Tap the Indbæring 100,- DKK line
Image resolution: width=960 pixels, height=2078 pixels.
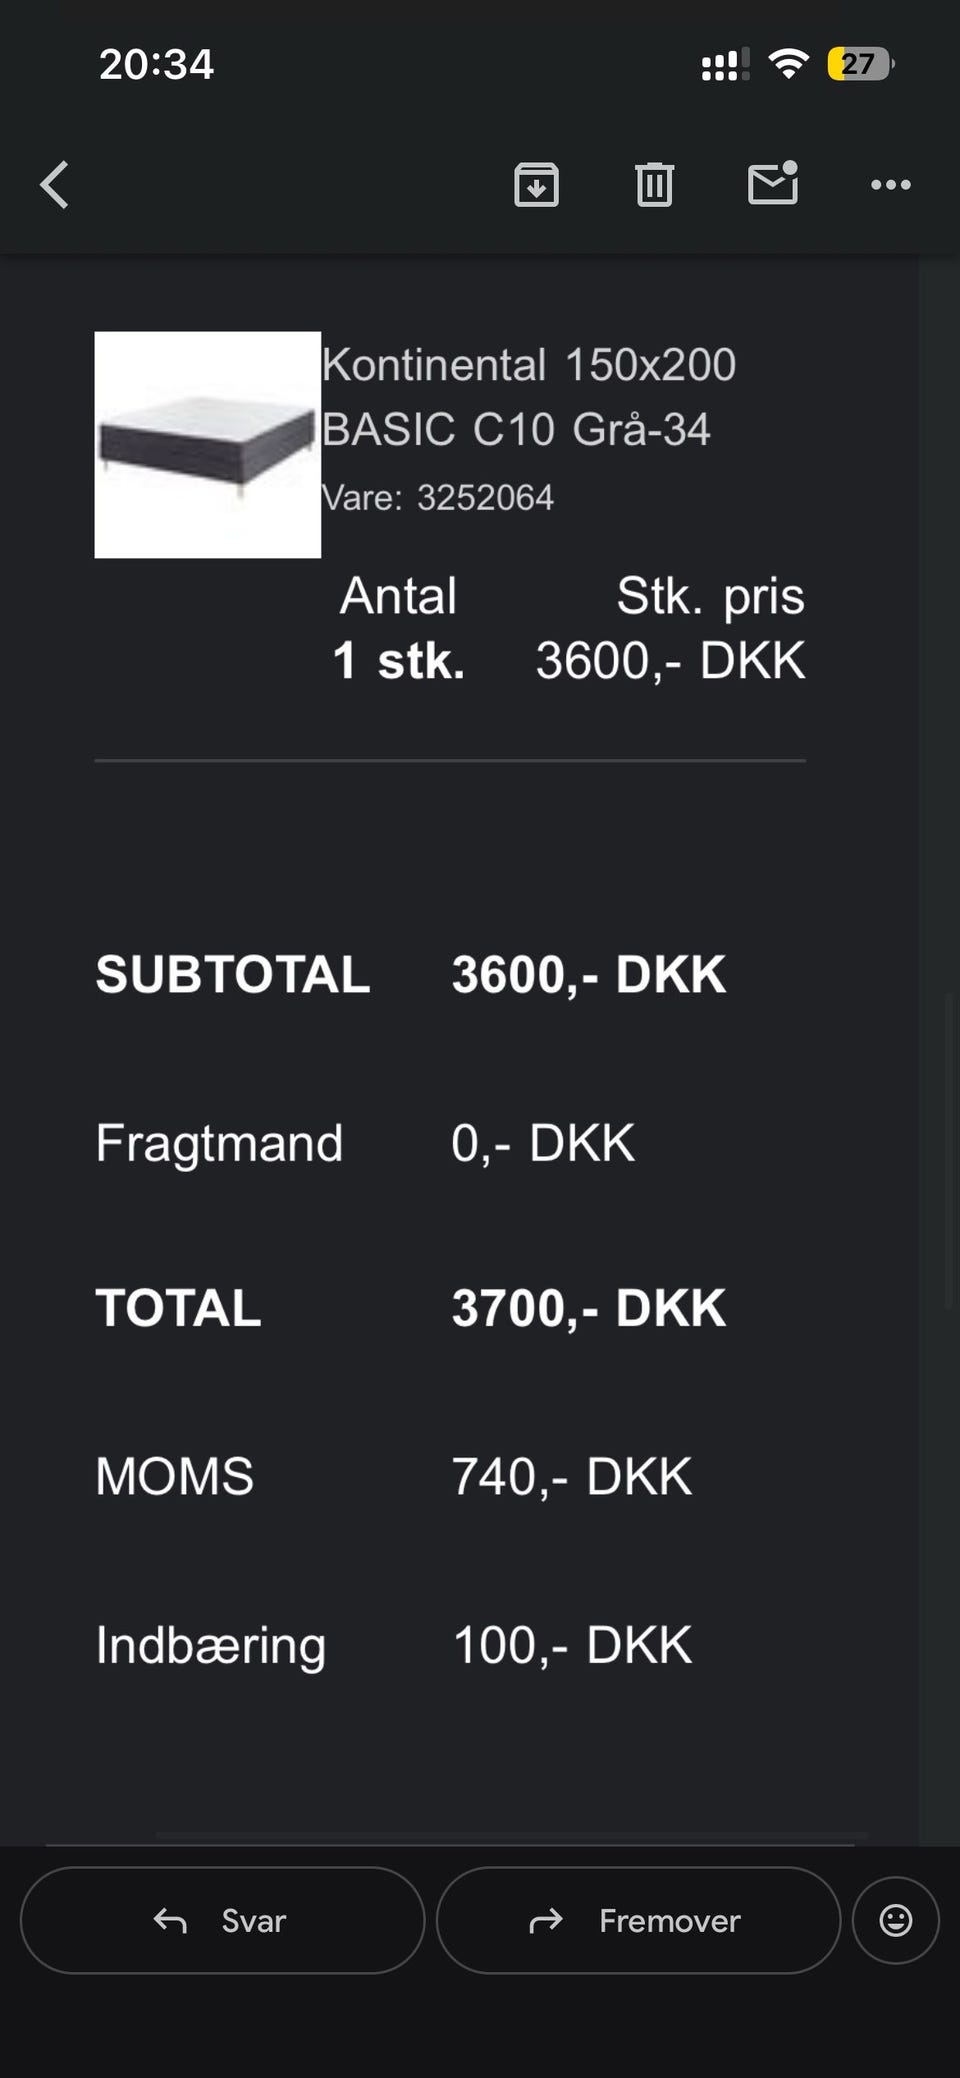[x=394, y=1645]
